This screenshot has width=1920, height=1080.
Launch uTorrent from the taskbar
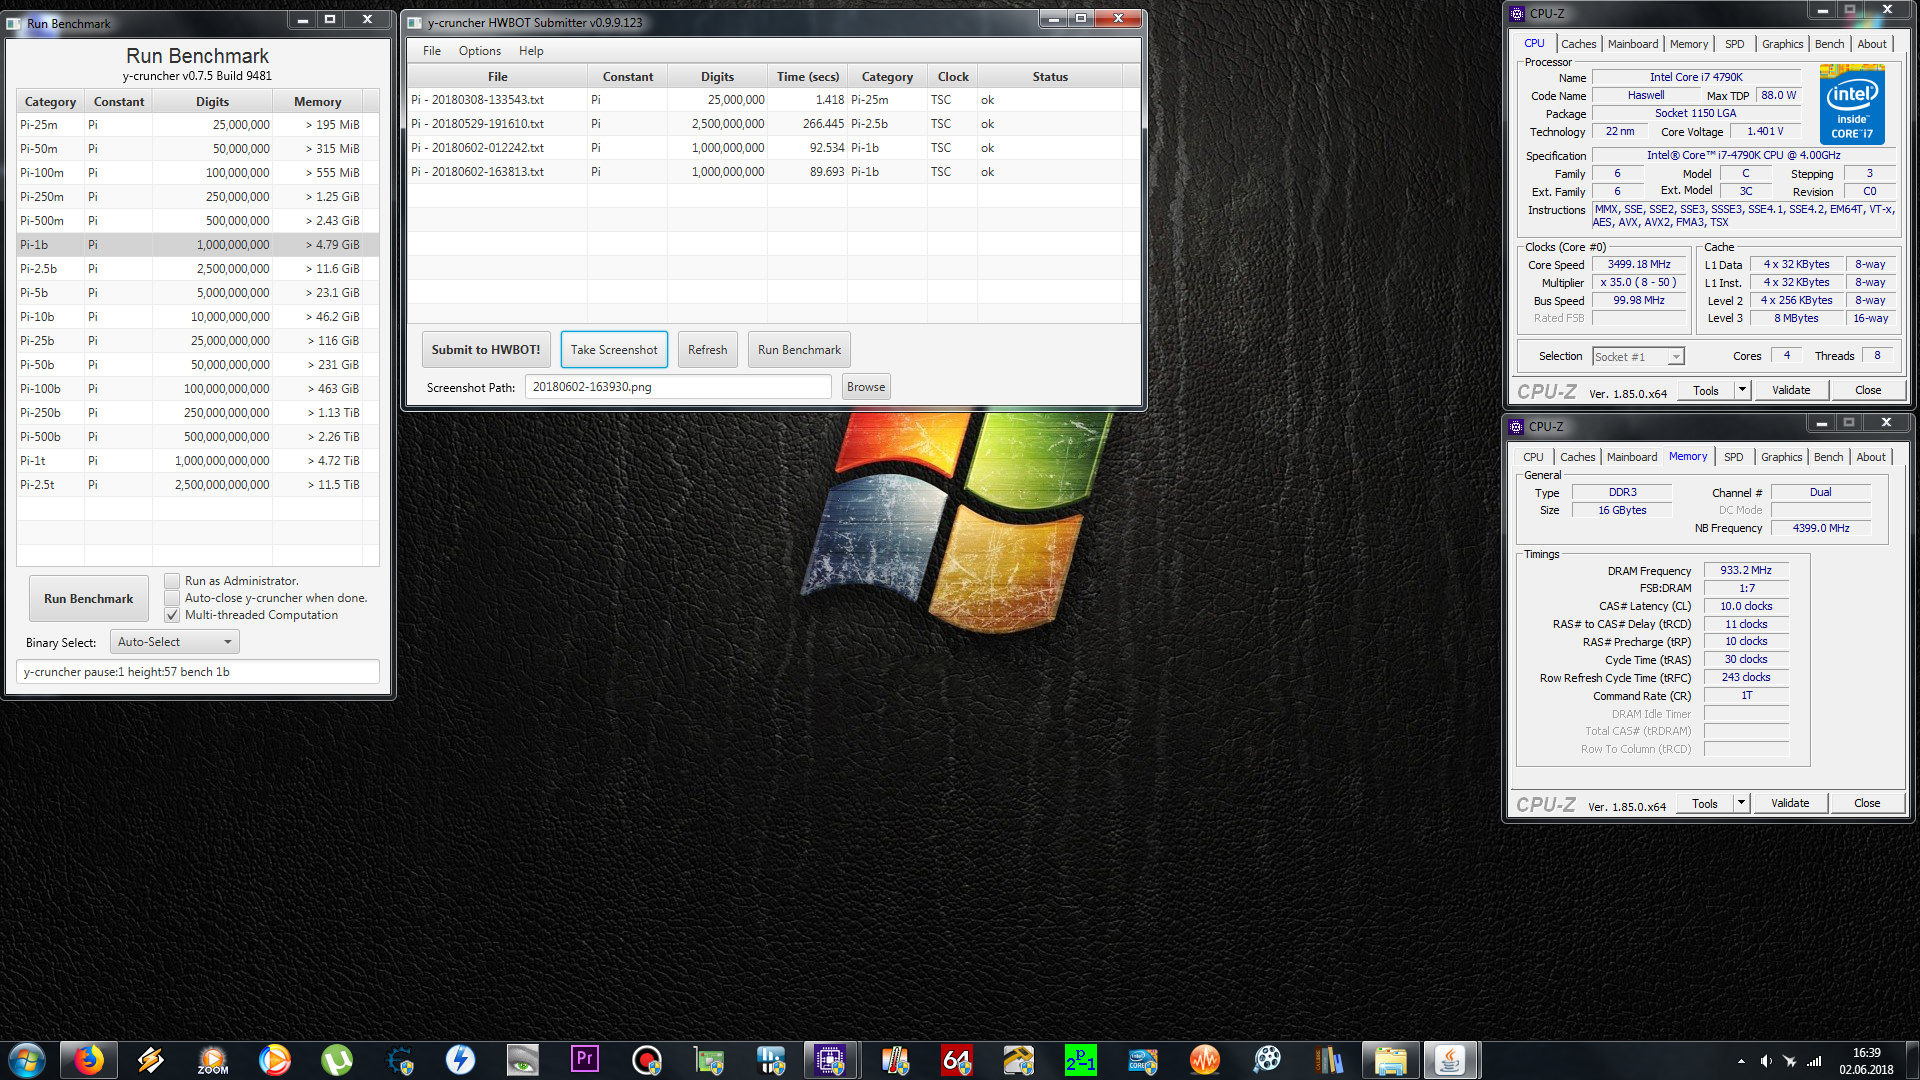pos(337,1060)
